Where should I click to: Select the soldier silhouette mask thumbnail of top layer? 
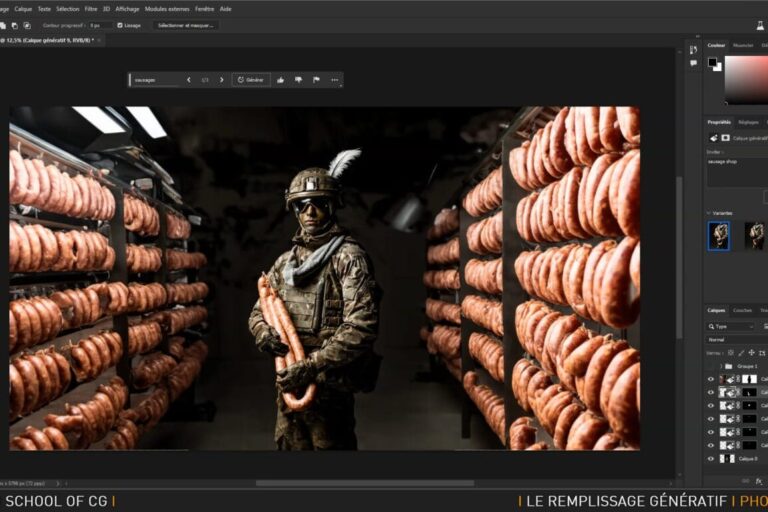coord(749,379)
